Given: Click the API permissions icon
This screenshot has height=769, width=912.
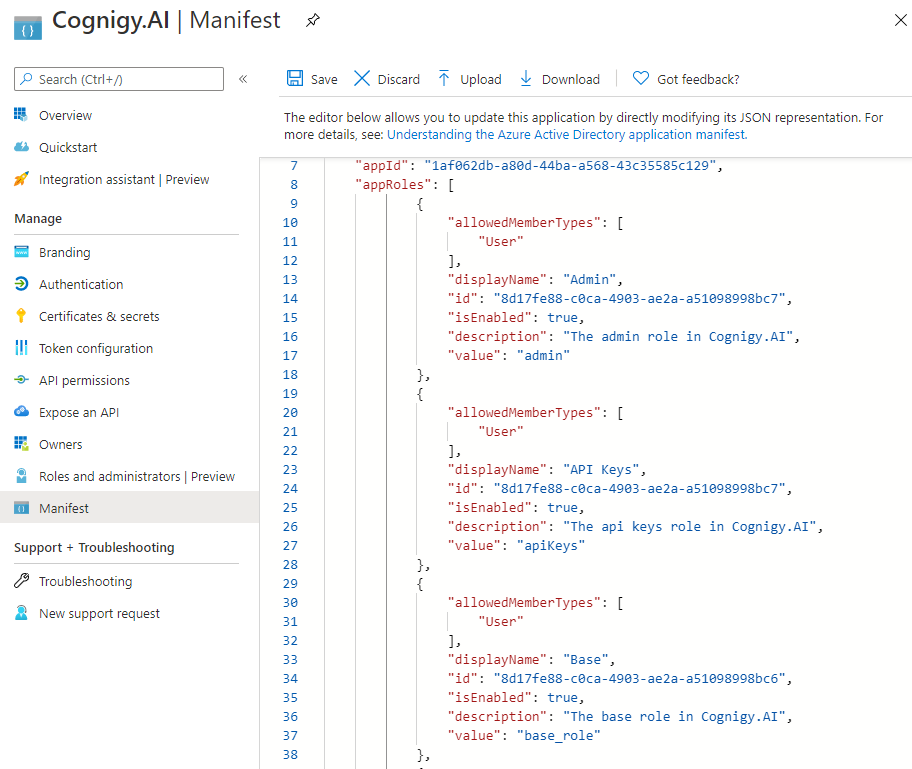Looking at the screenshot, I should pyautogui.click(x=21, y=380).
